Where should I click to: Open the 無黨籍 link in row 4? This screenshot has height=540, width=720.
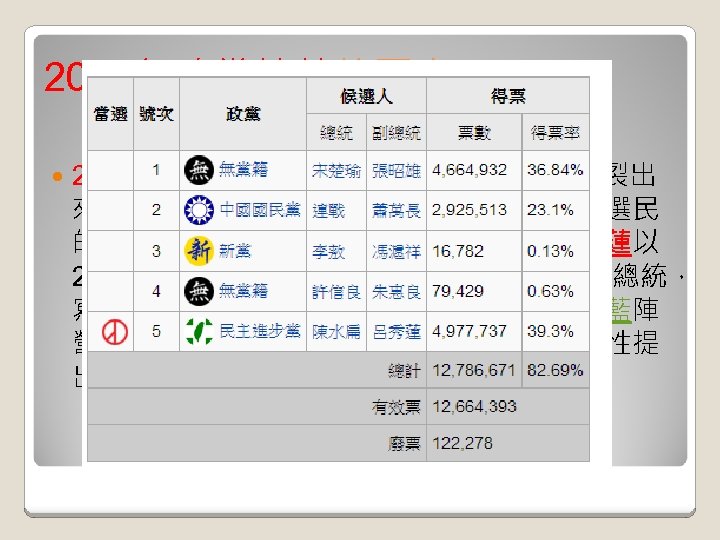coord(243,291)
